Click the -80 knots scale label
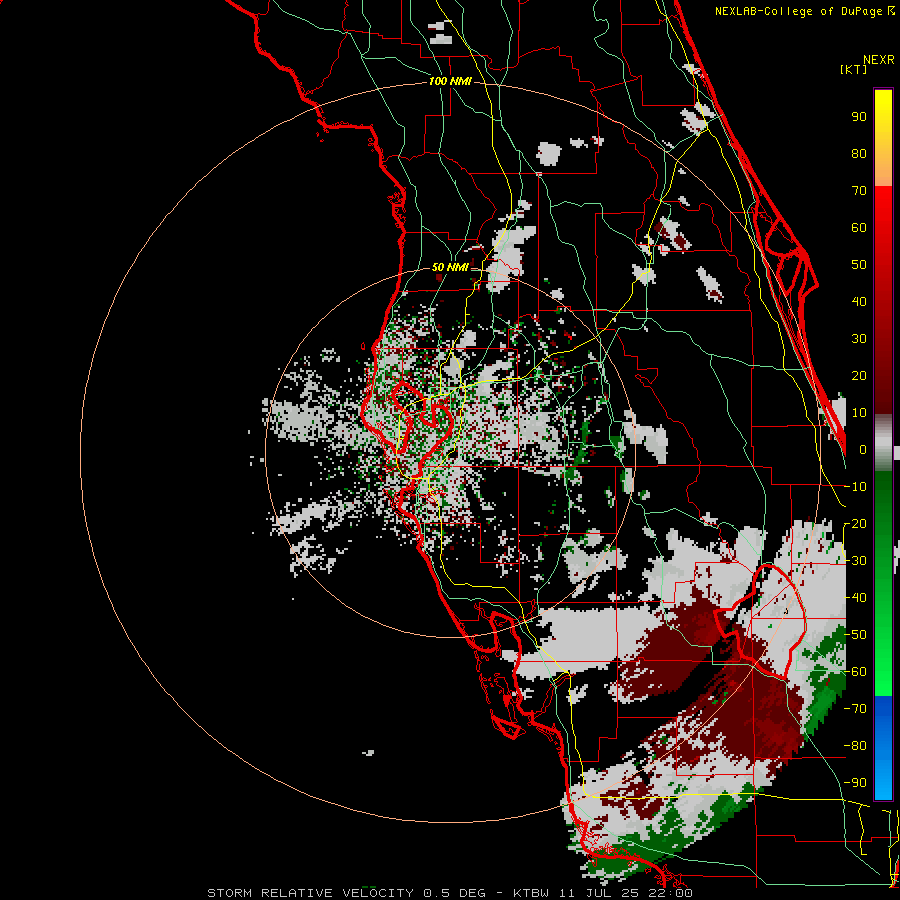Screen dimensions: 900x900 tap(855, 746)
